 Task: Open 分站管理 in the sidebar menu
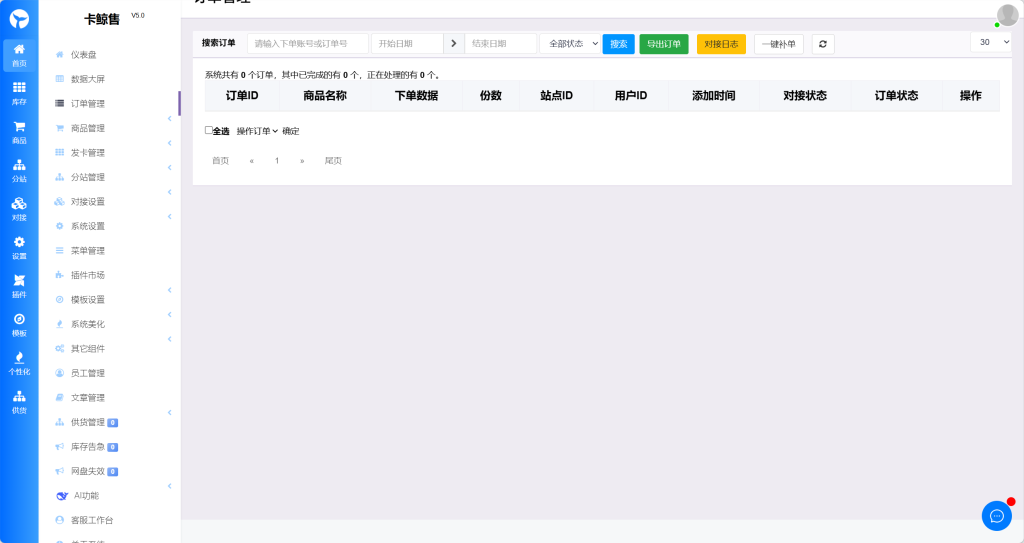[88, 177]
